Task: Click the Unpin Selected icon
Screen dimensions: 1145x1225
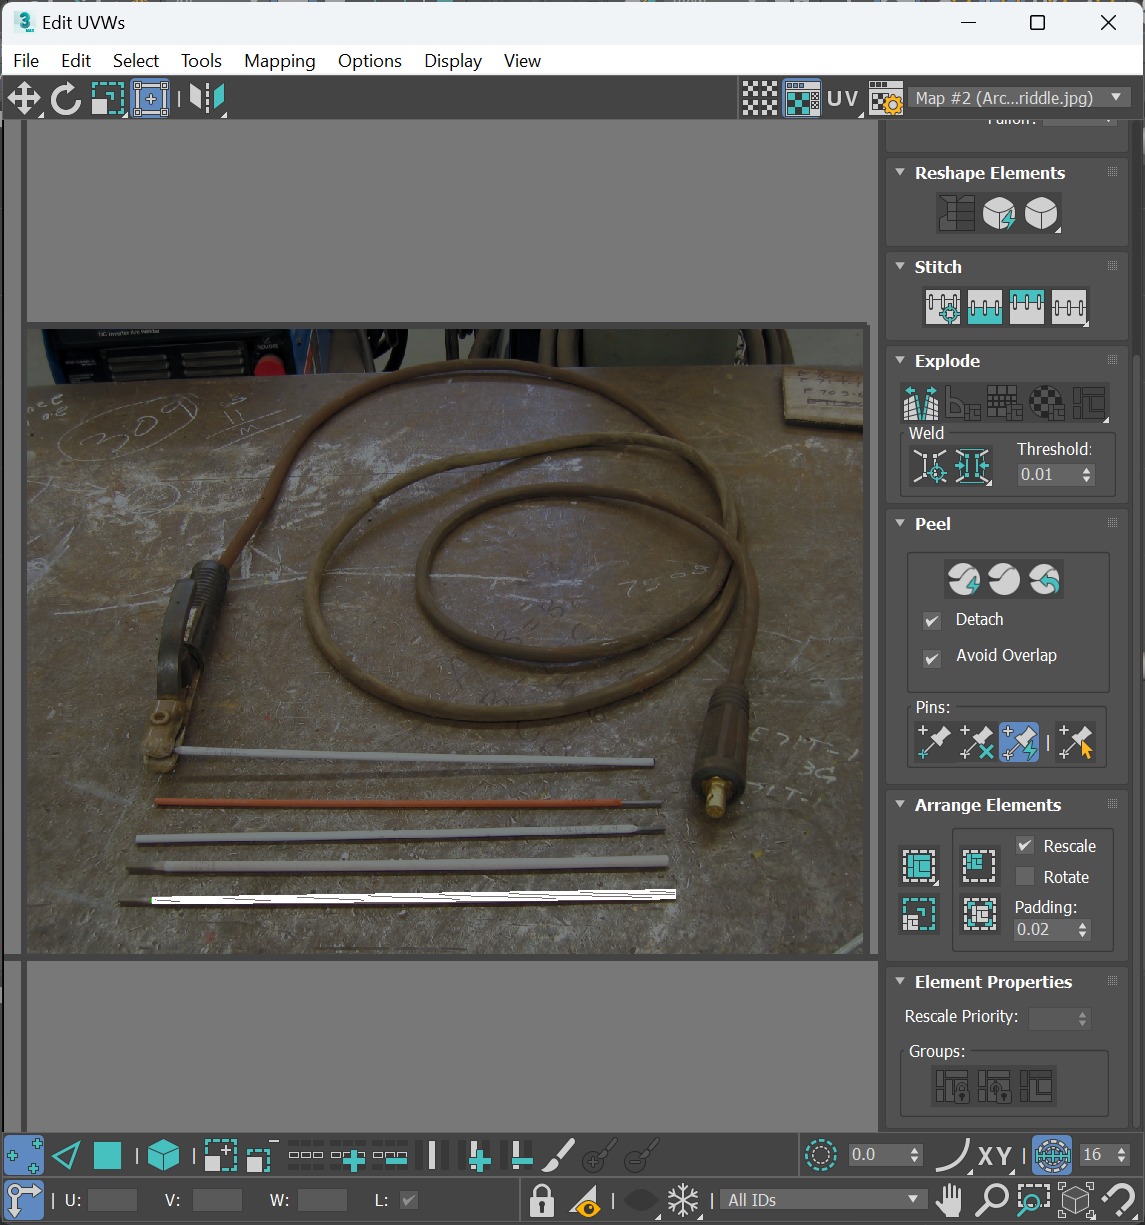Action: [x=976, y=743]
